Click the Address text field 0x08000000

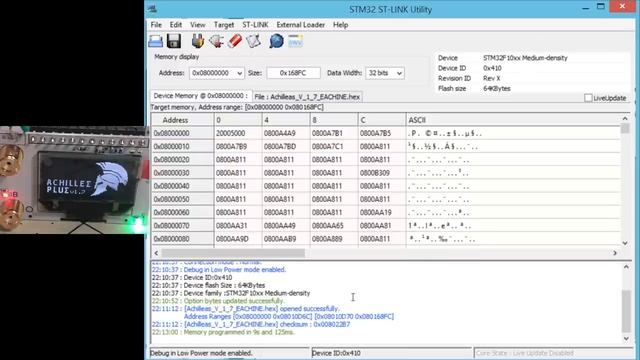tap(212, 73)
